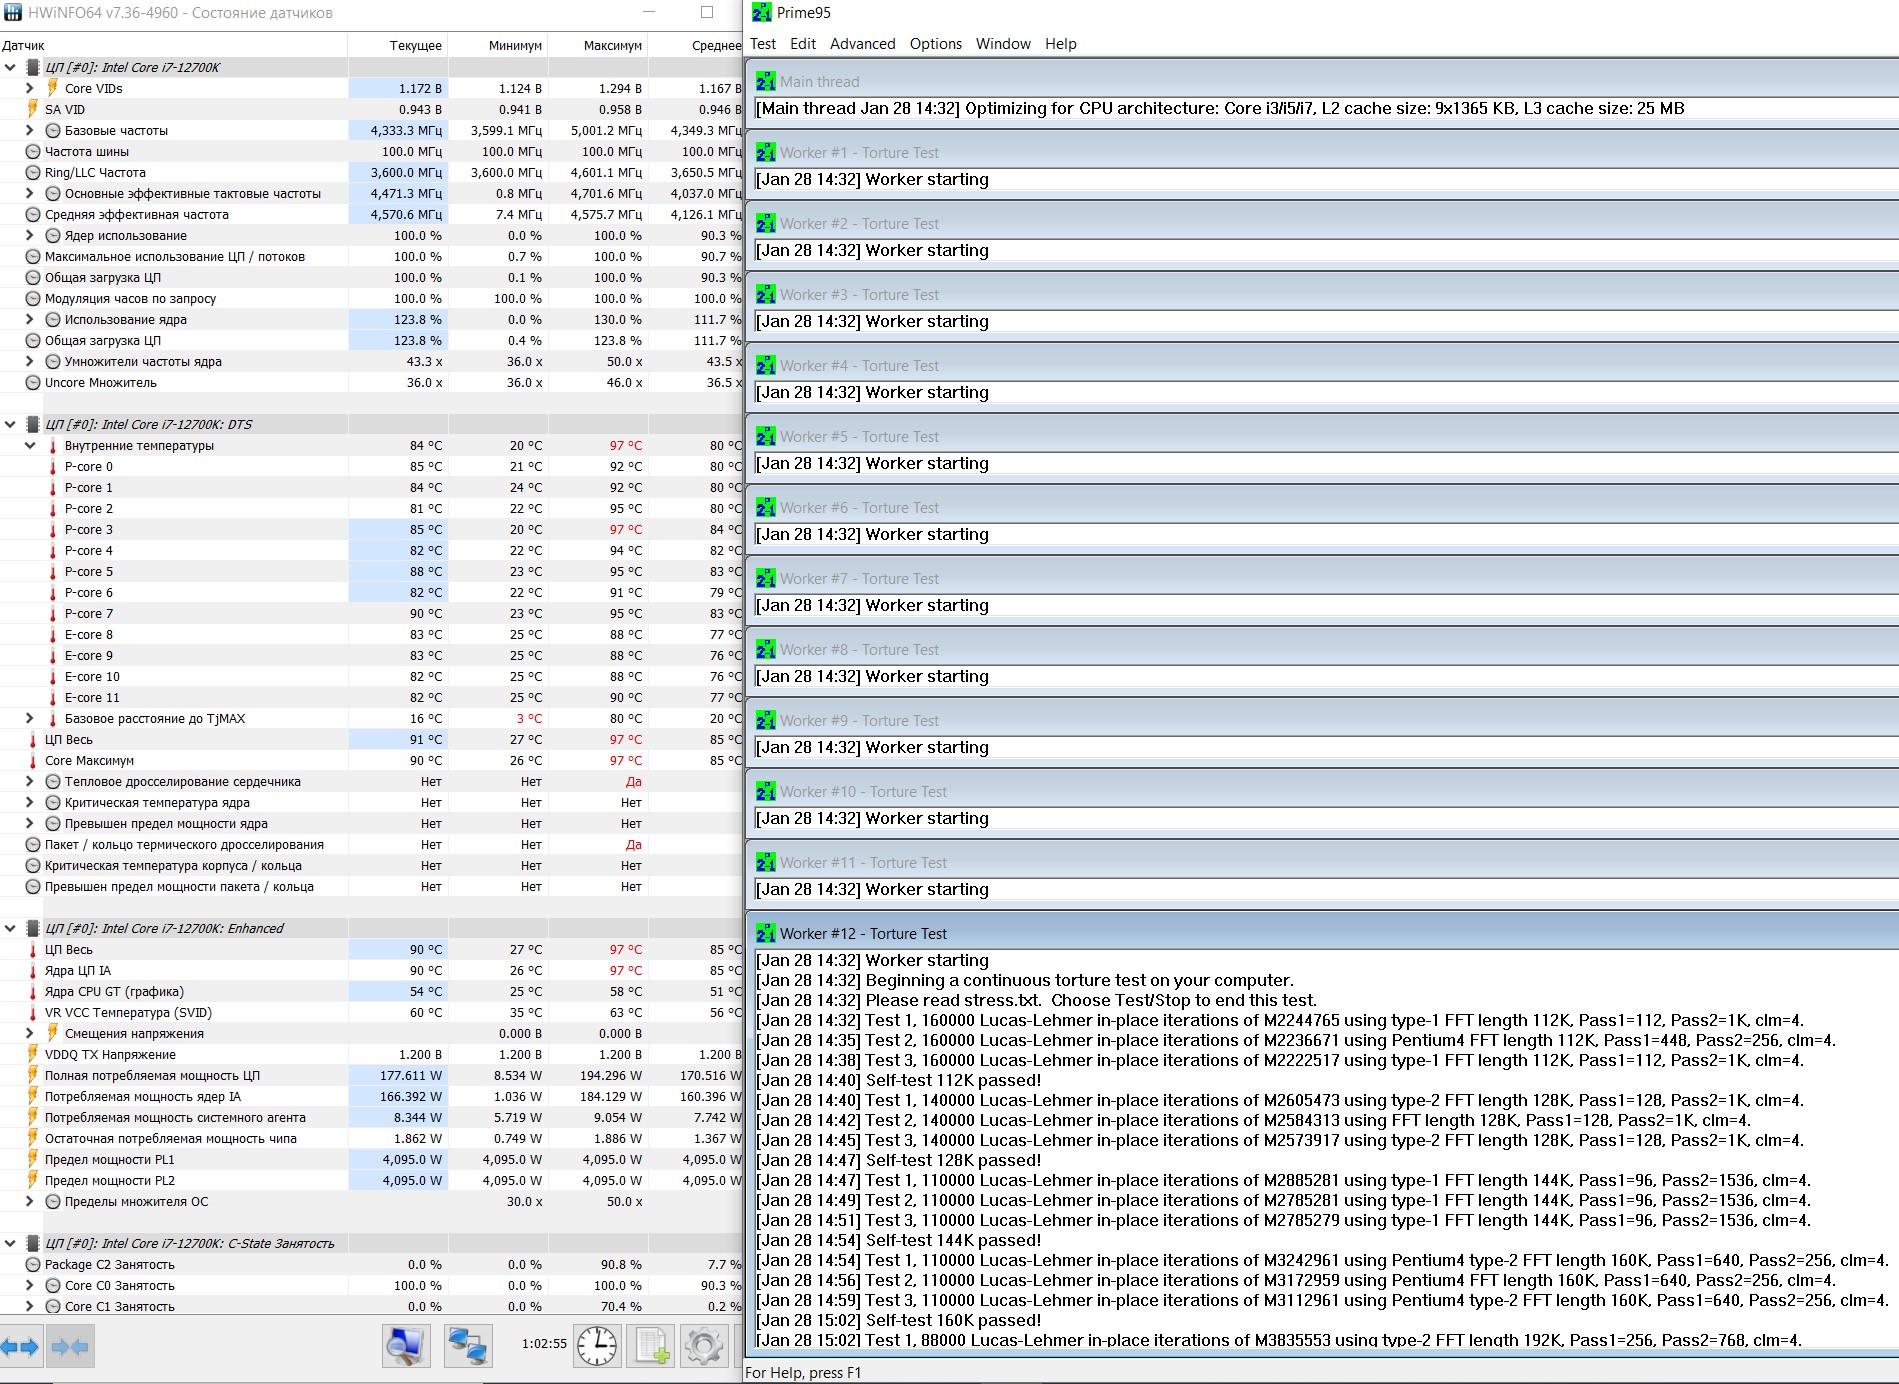Click the 'Optimizing for CPU architecture' log line
1899x1384 pixels.
(x=1220, y=109)
